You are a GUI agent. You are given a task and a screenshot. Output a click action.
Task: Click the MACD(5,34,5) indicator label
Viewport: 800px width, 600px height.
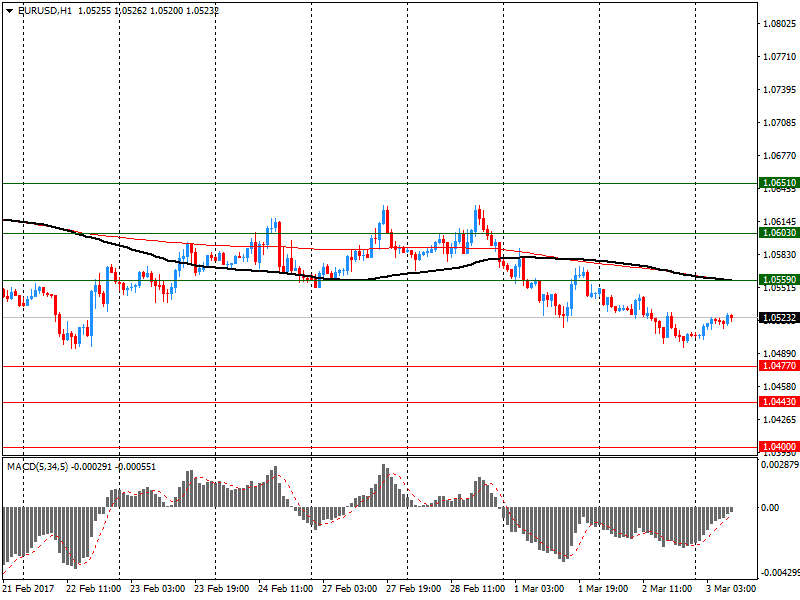tap(38, 466)
